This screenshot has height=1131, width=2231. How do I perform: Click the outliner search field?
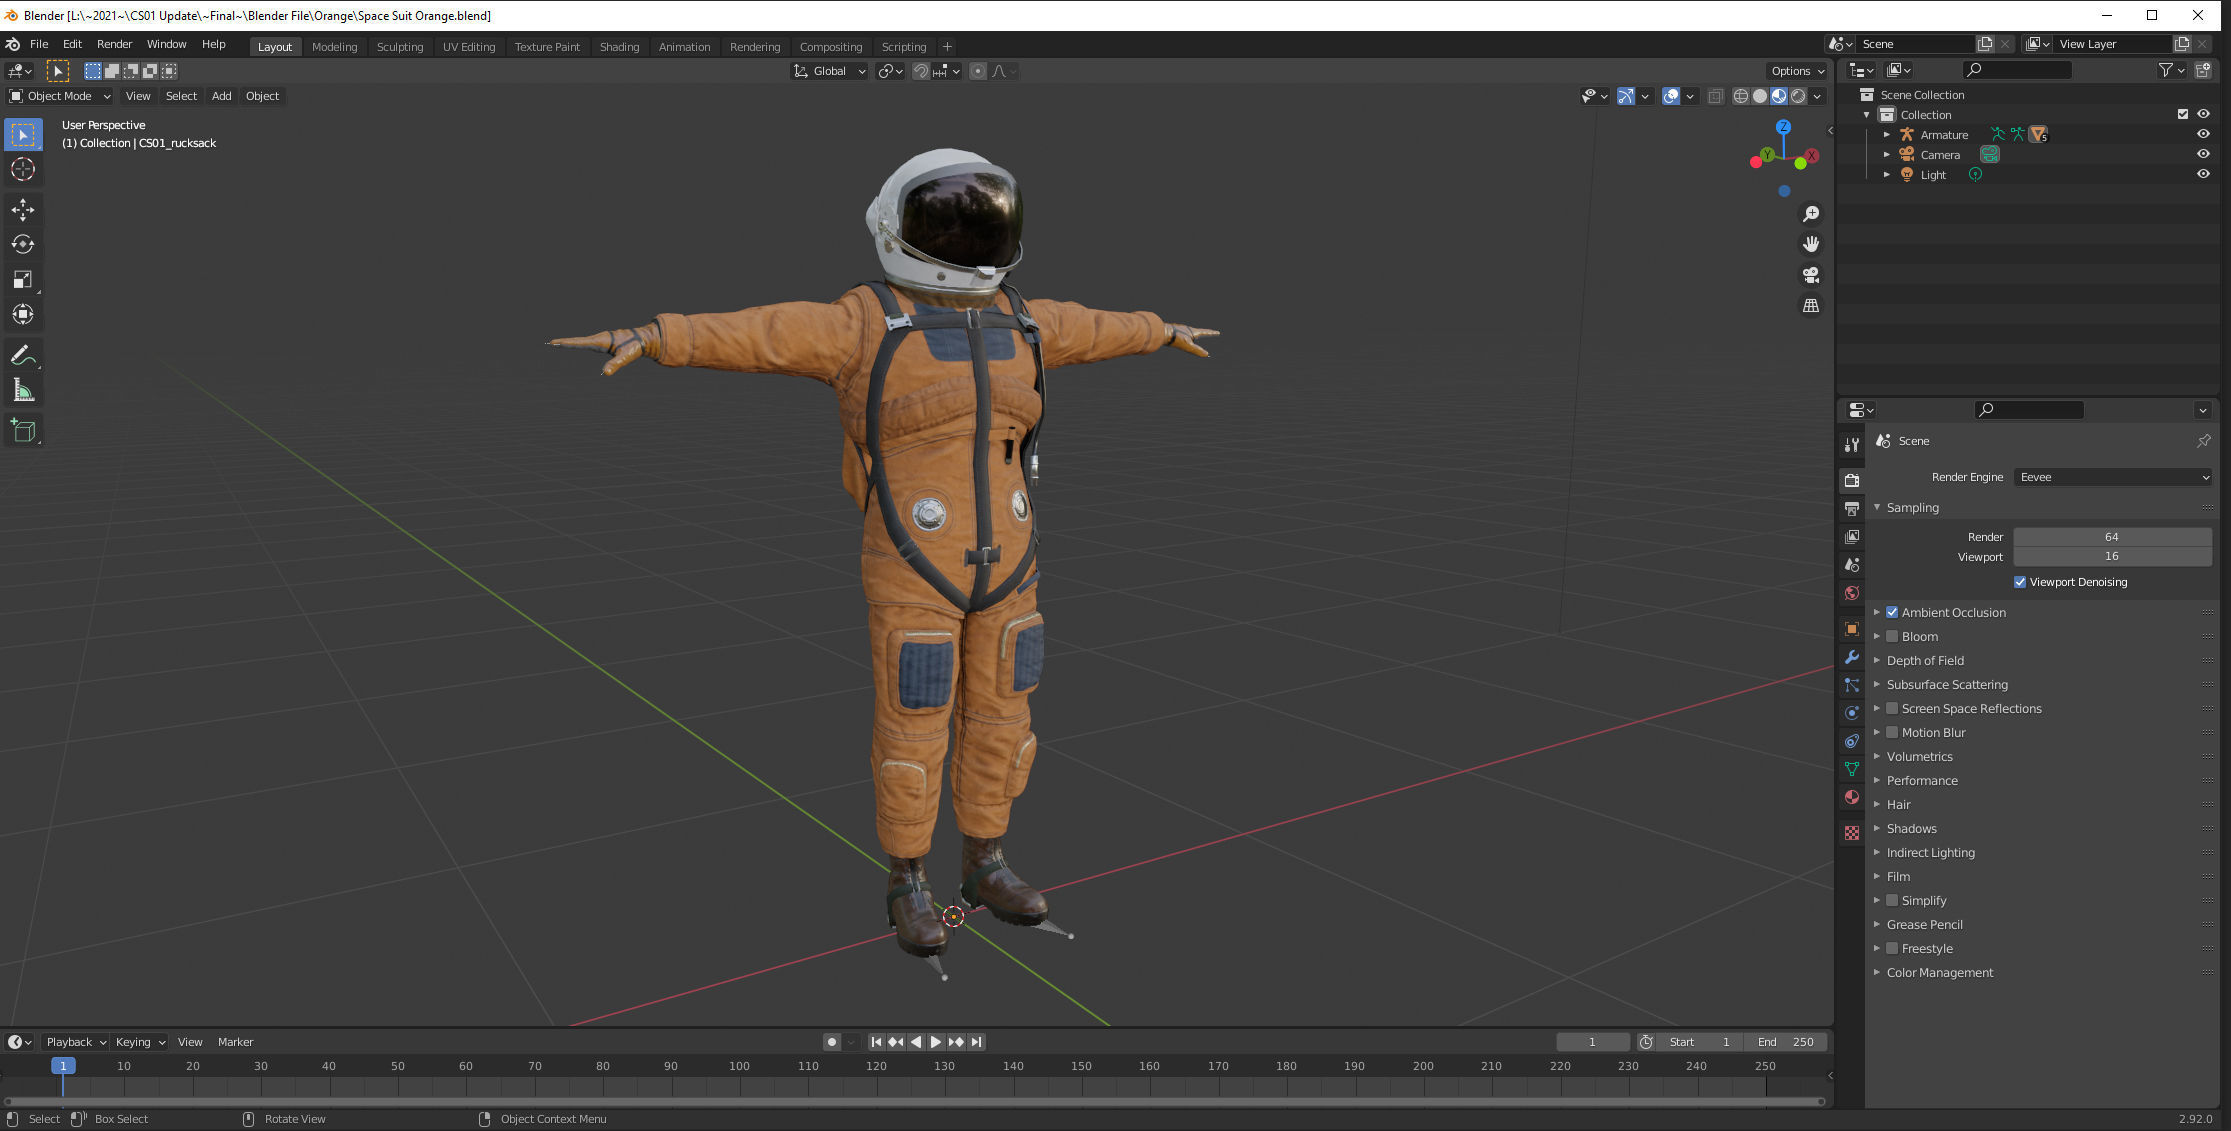coord(2017,70)
